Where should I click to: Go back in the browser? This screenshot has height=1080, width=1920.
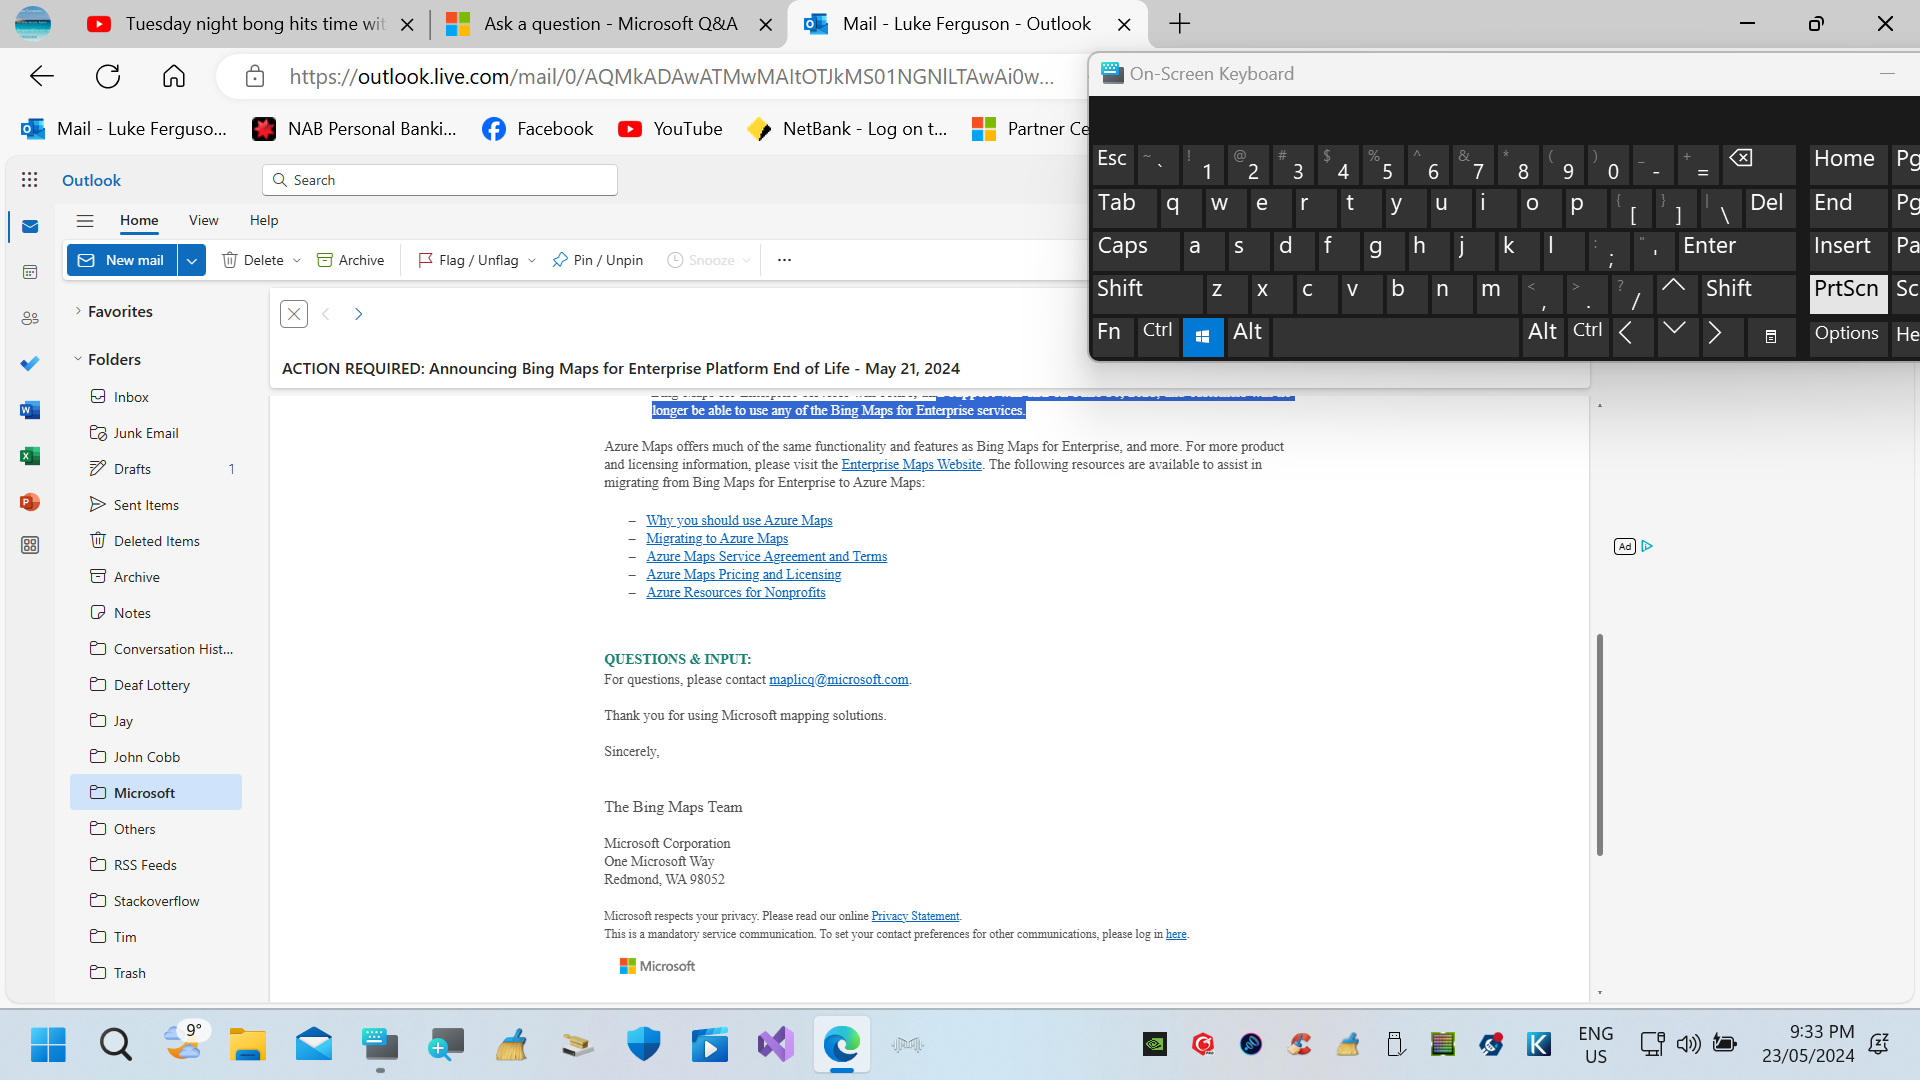[42, 76]
